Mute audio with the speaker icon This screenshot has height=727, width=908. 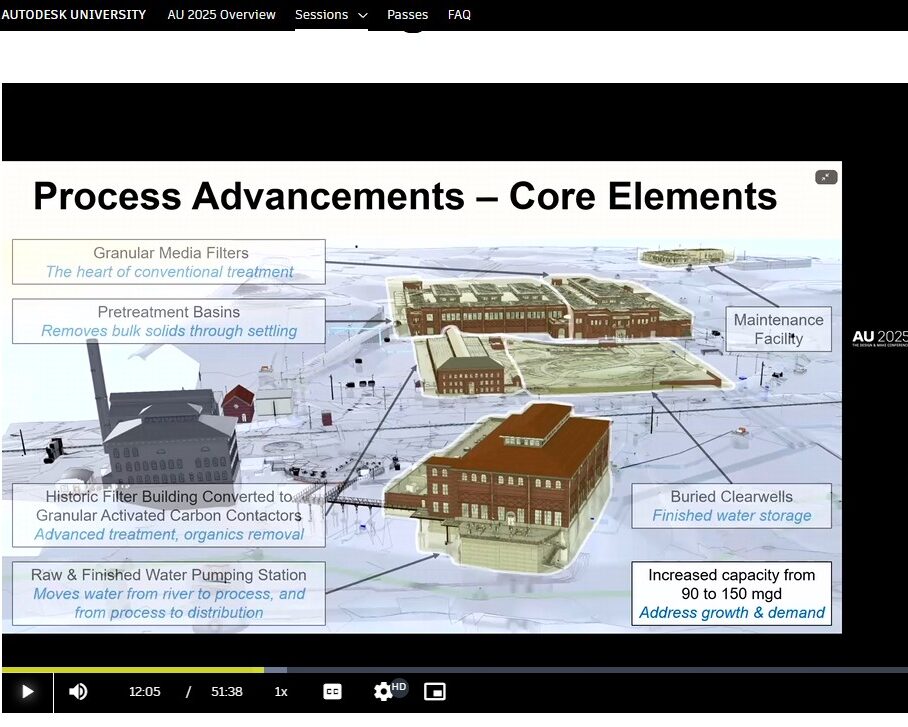coord(78,691)
